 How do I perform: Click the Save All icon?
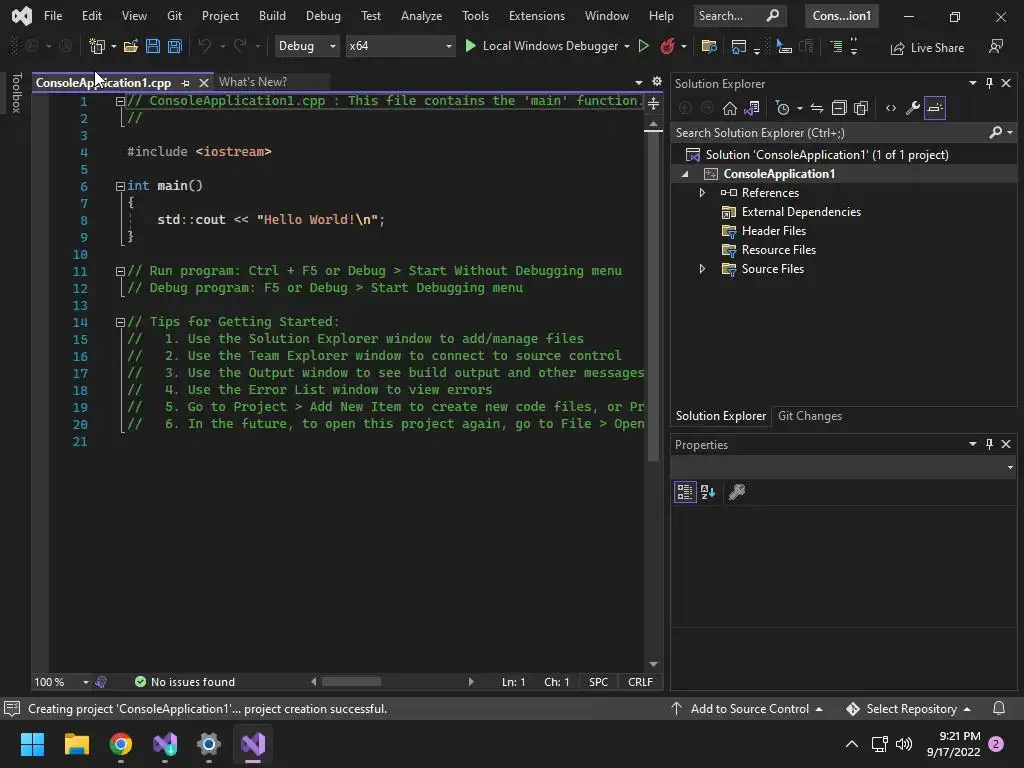(x=174, y=46)
